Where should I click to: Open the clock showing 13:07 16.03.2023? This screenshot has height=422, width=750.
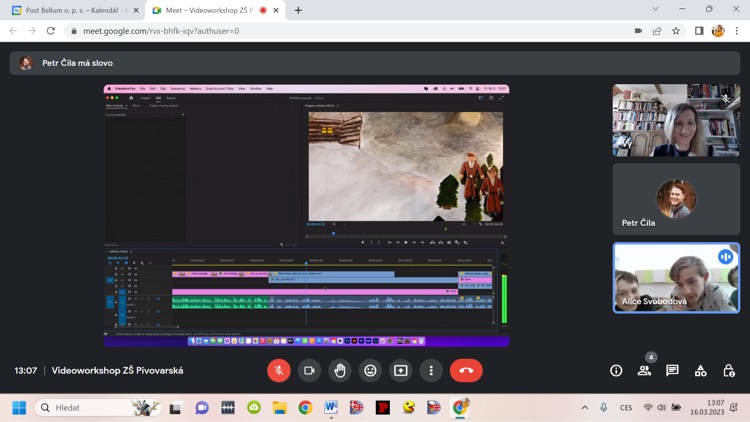click(x=707, y=408)
